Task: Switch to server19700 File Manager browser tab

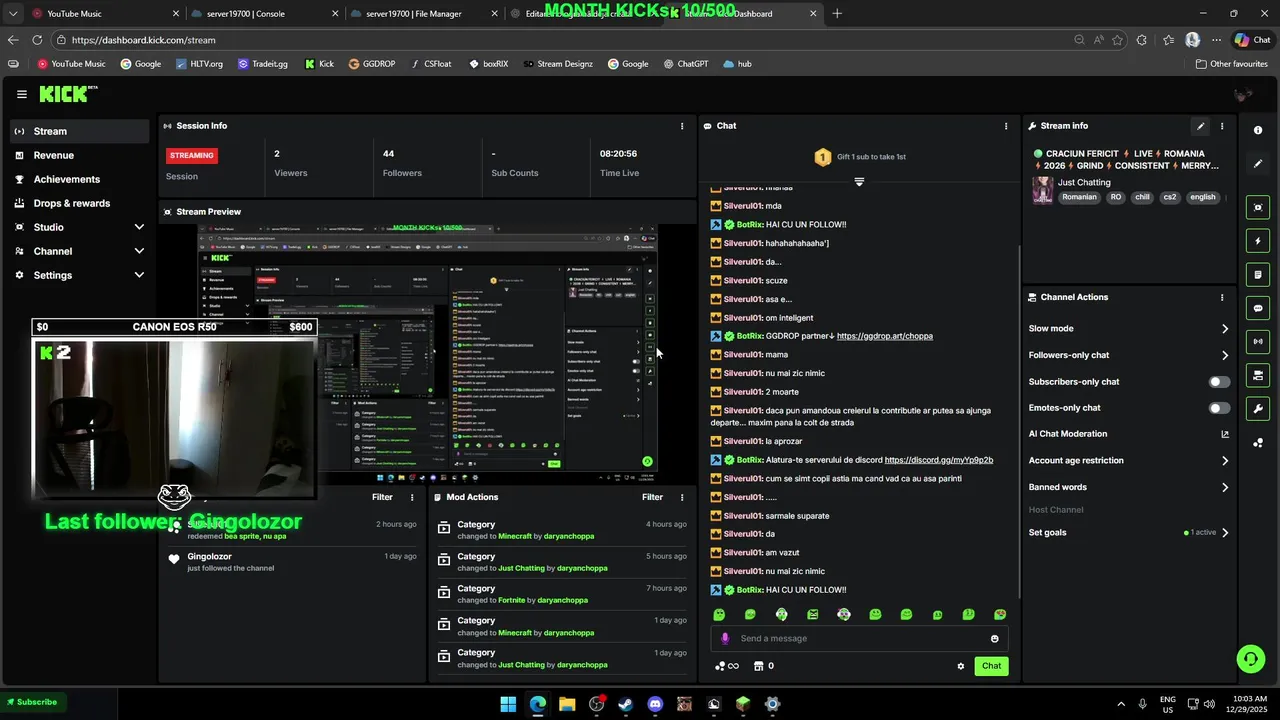Action: coord(425,14)
